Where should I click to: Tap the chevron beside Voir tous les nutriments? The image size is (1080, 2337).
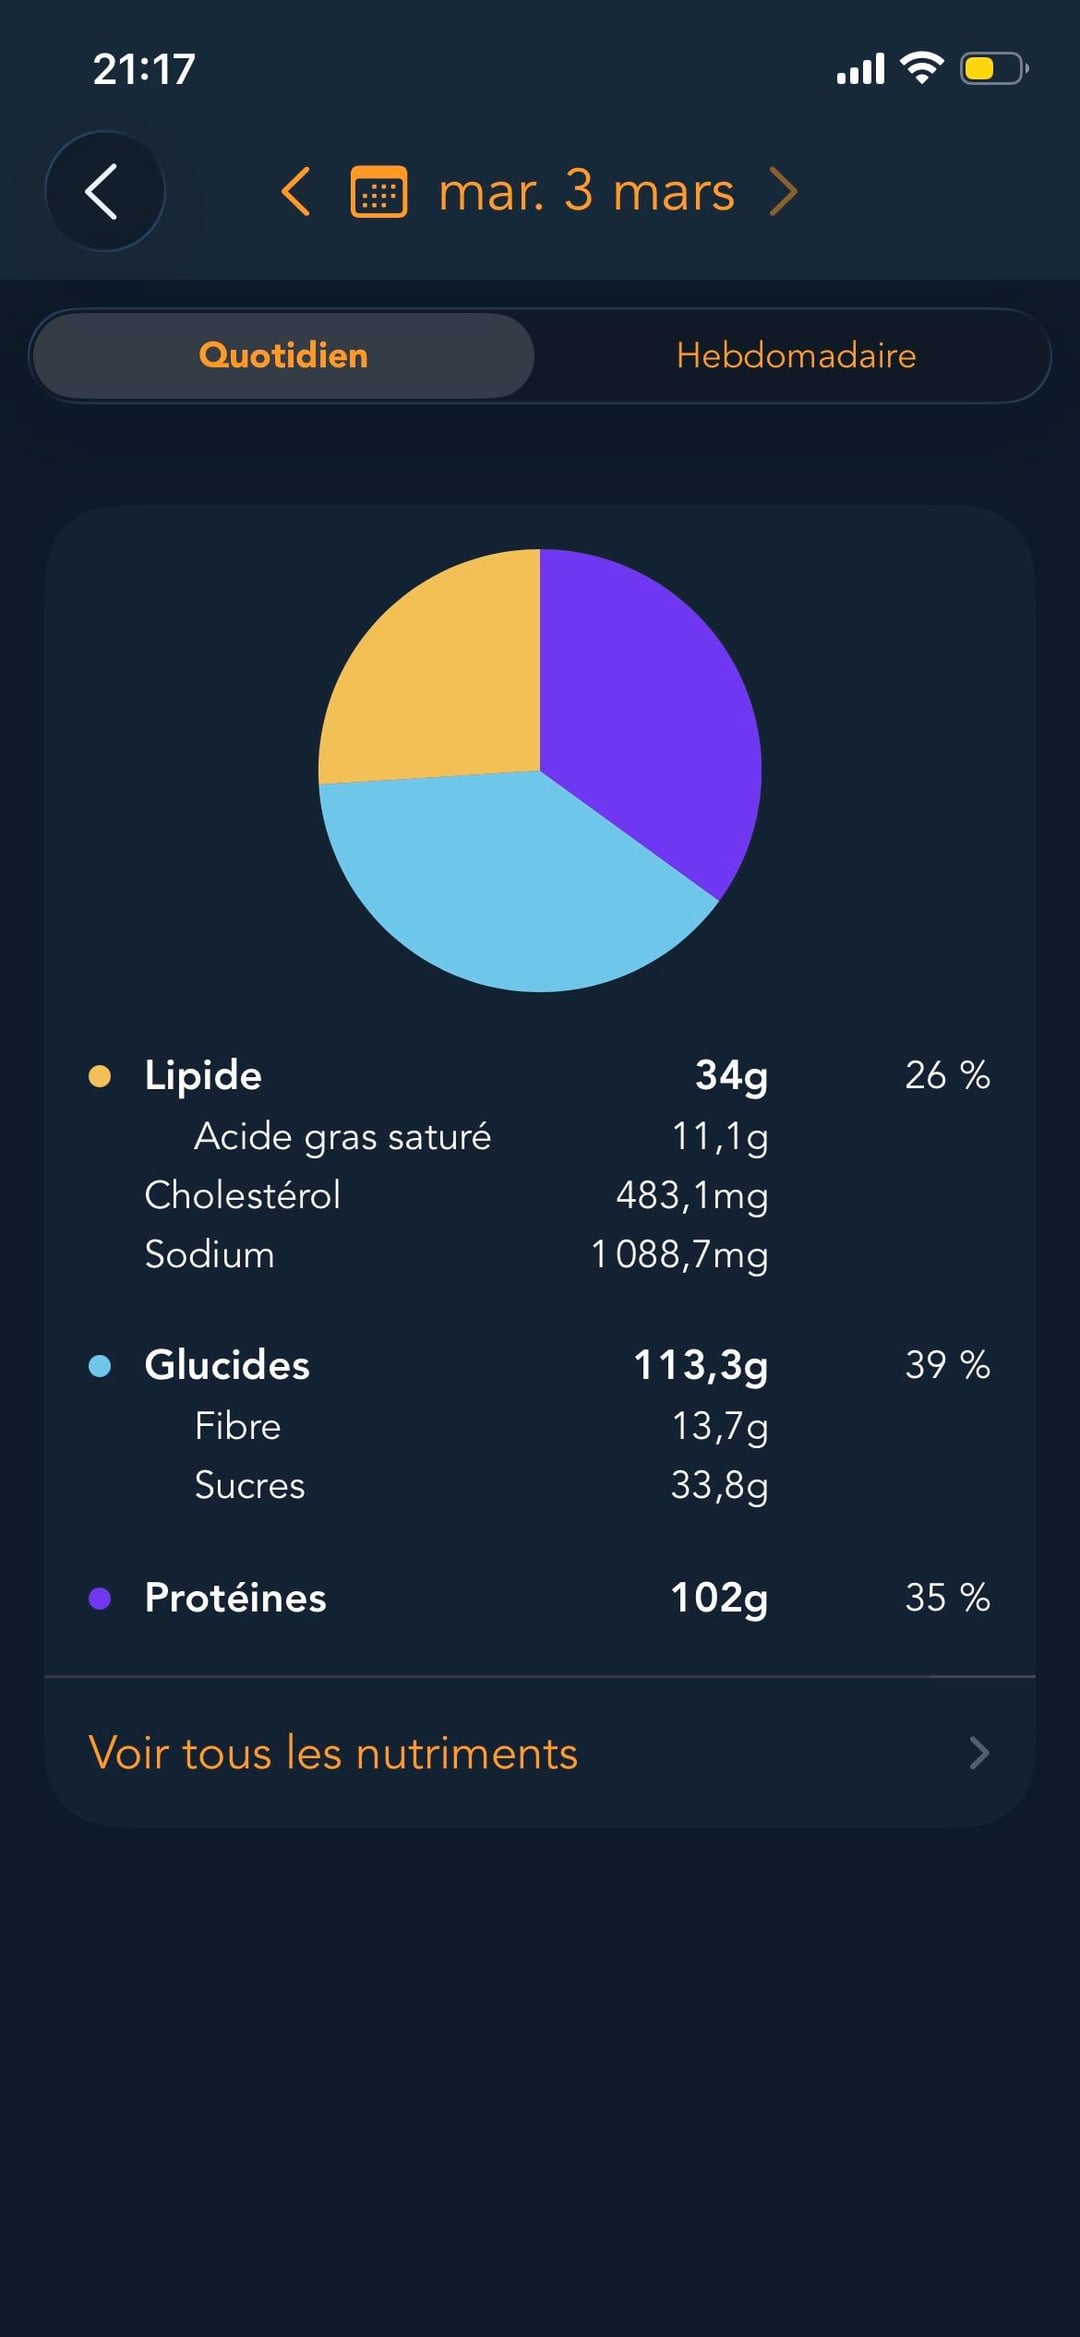pyautogui.click(x=979, y=1753)
